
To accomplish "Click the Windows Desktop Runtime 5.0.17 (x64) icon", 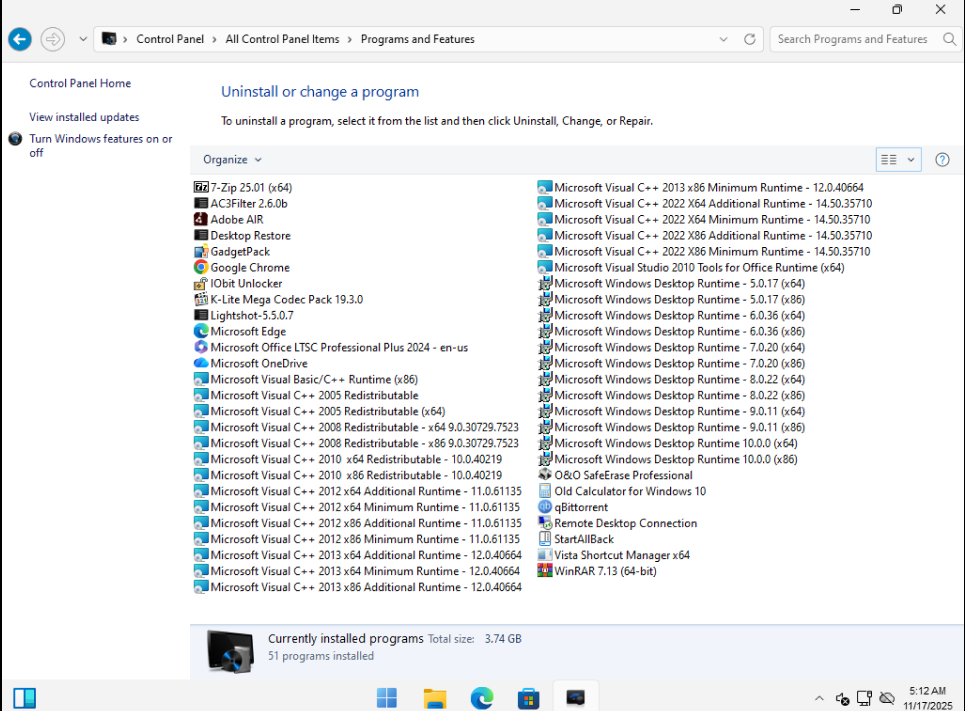I will point(545,283).
